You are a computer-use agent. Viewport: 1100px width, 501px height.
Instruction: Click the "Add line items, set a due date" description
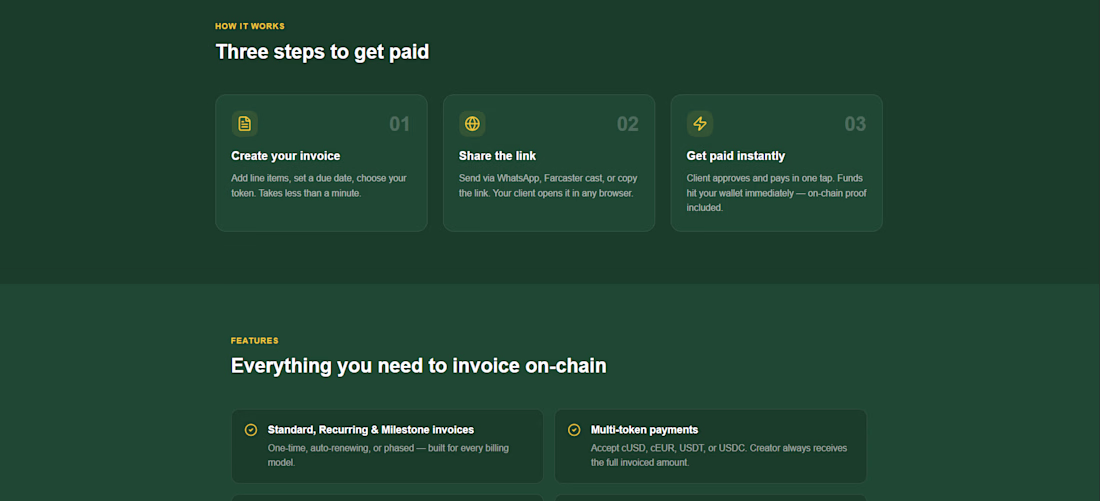click(319, 185)
